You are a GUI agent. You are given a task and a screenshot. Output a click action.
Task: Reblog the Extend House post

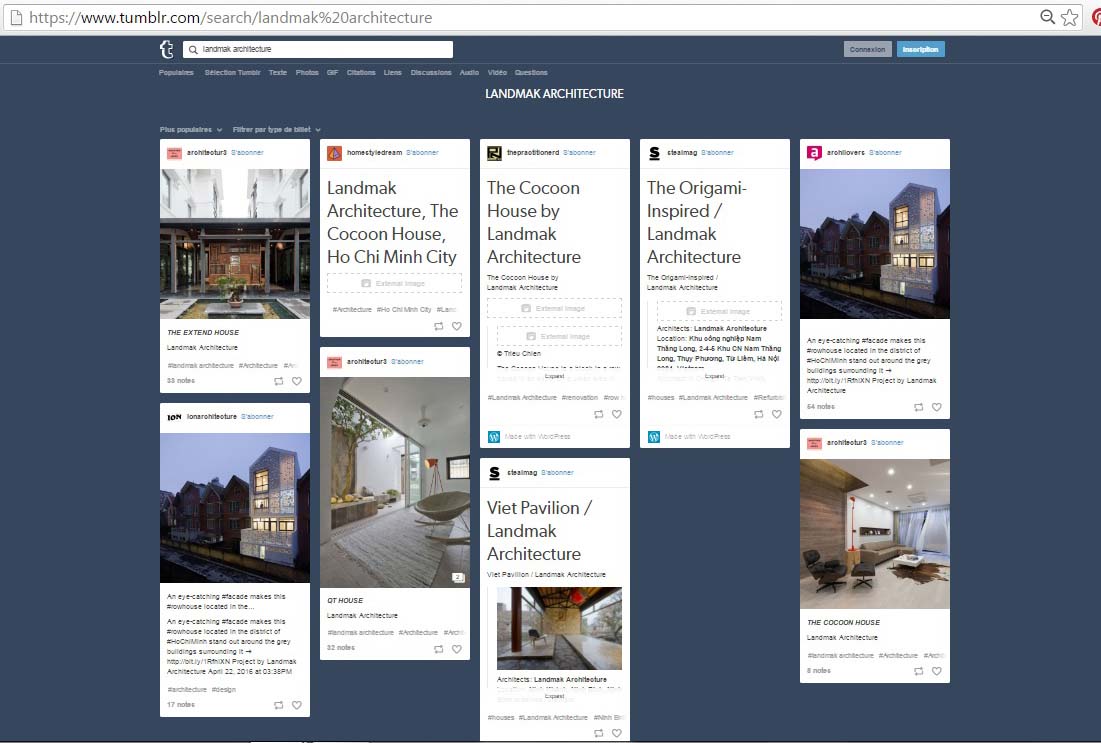pyautogui.click(x=279, y=381)
